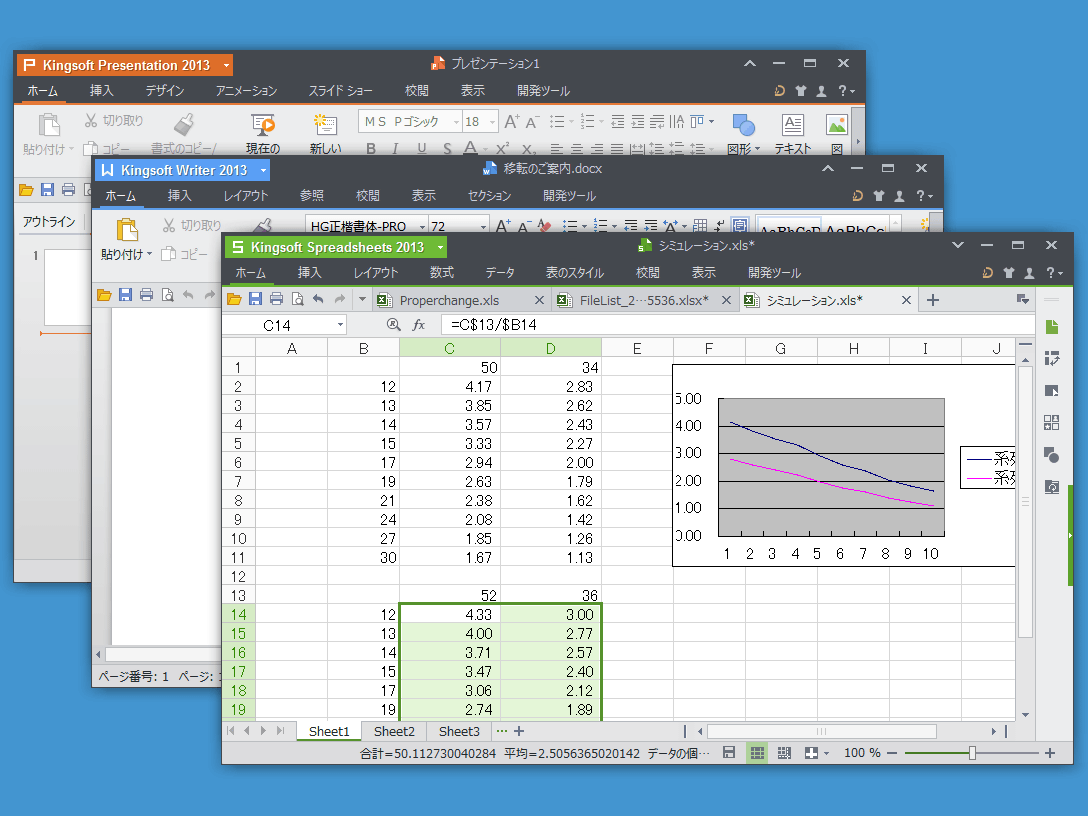Image resolution: width=1088 pixels, height=816 pixels.
Task: Toggle italic in Presentation ribbon
Action: [x=396, y=148]
